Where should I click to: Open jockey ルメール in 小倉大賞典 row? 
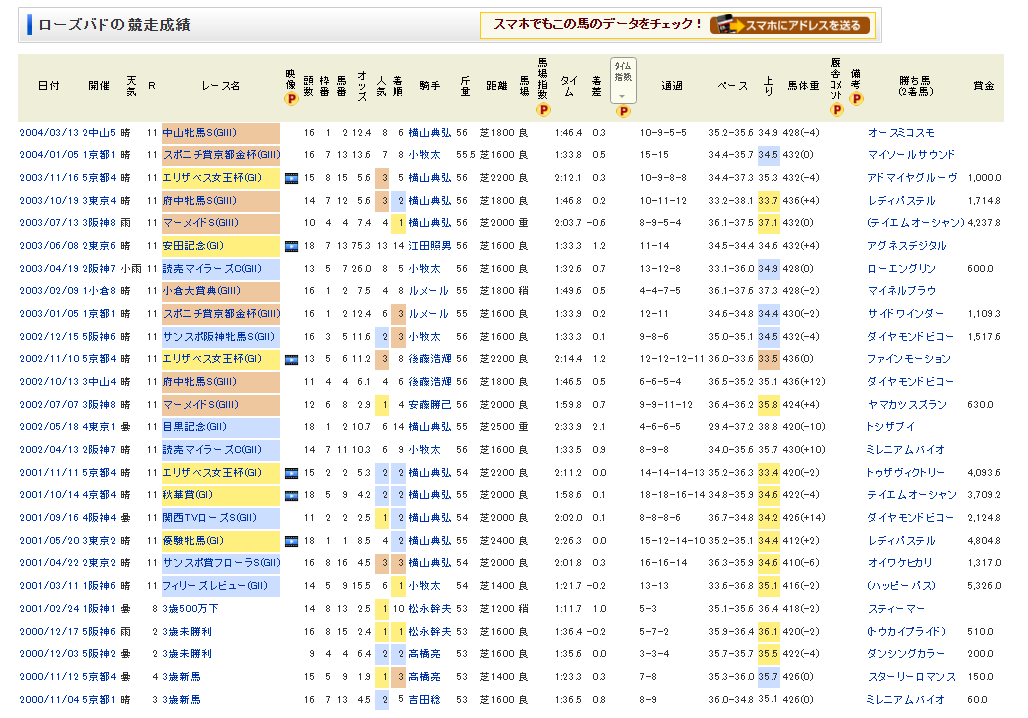(x=429, y=291)
